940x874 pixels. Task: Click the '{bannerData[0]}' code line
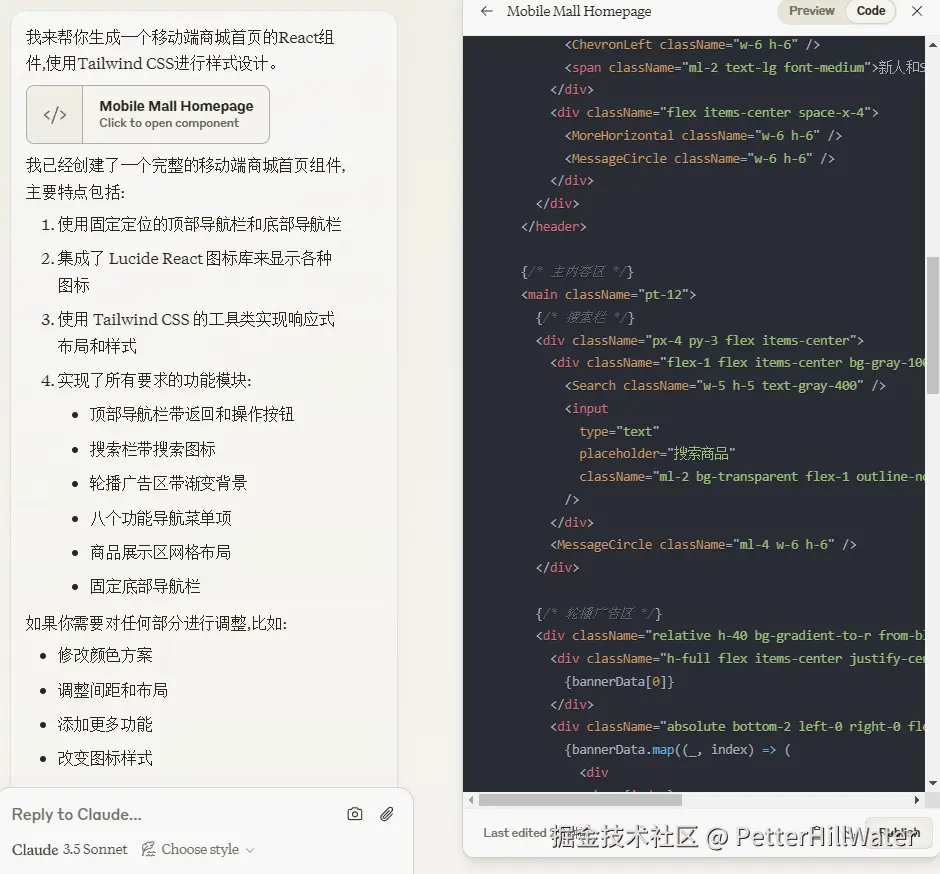coord(619,682)
